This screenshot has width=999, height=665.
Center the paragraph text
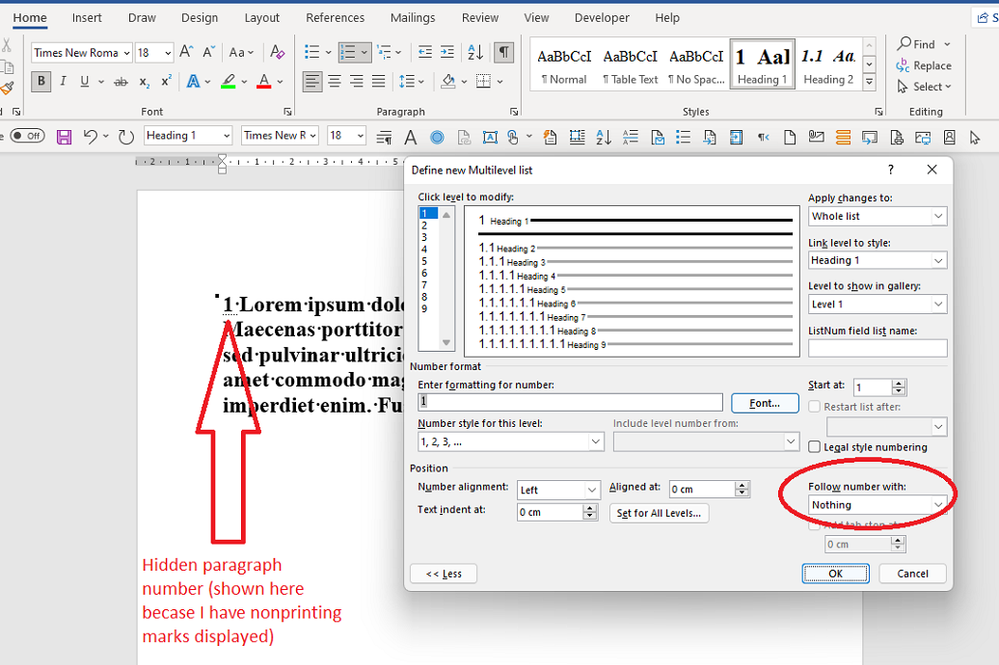[x=334, y=82]
